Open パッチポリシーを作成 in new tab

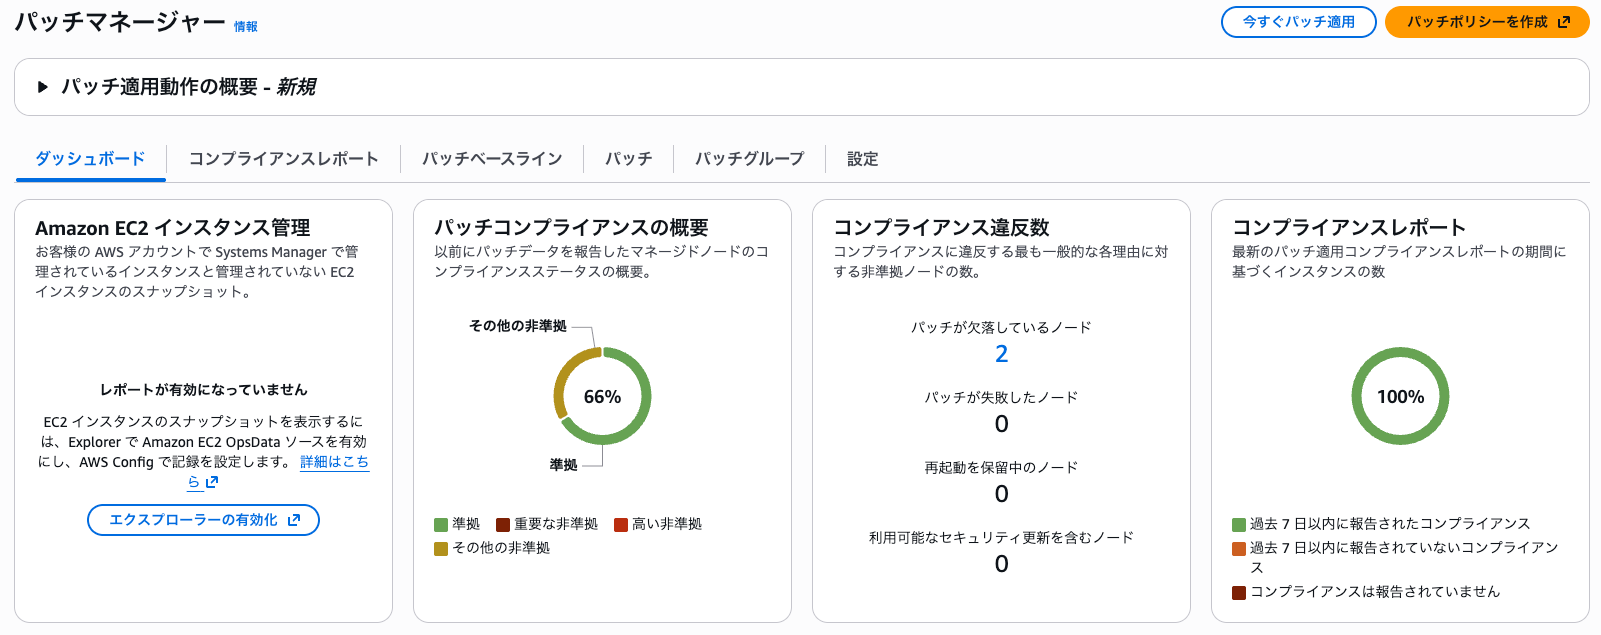click(x=1486, y=22)
